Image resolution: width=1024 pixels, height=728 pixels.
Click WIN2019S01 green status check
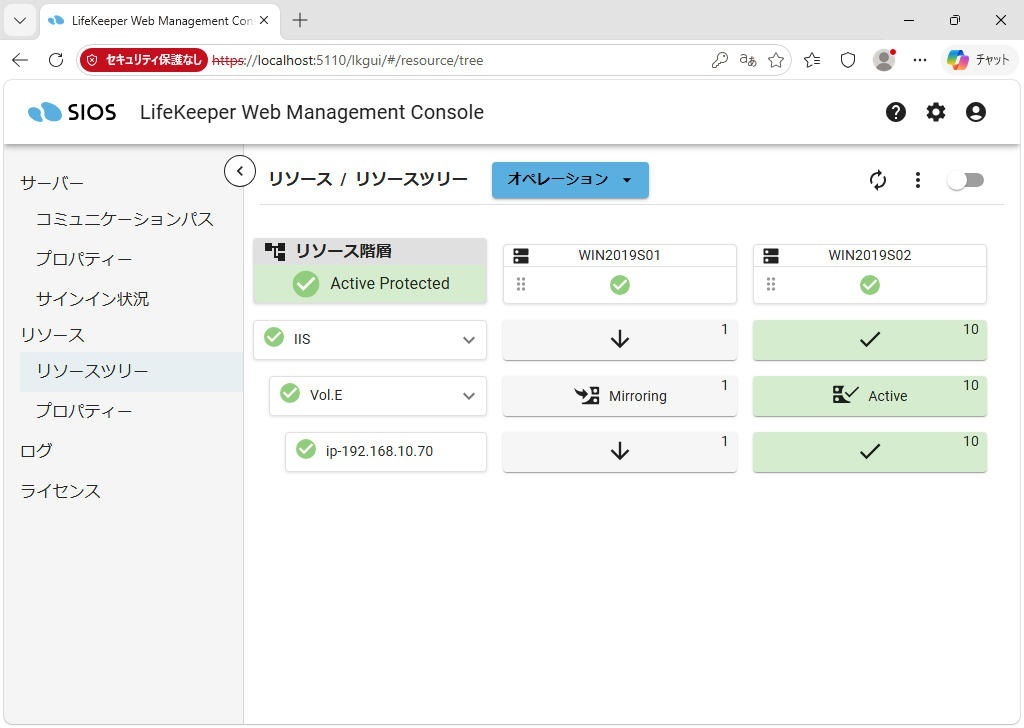(620, 285)
